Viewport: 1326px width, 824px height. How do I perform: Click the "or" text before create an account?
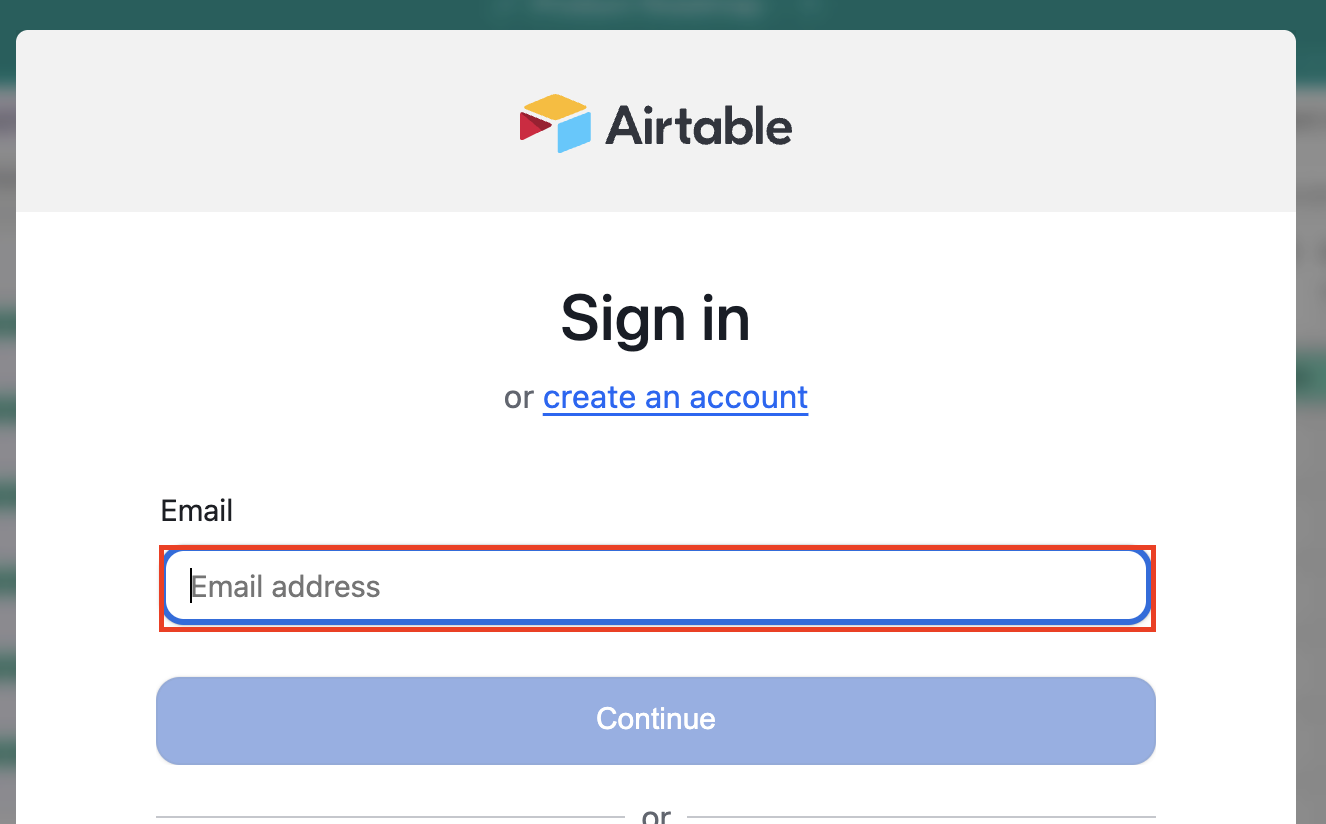519,397
